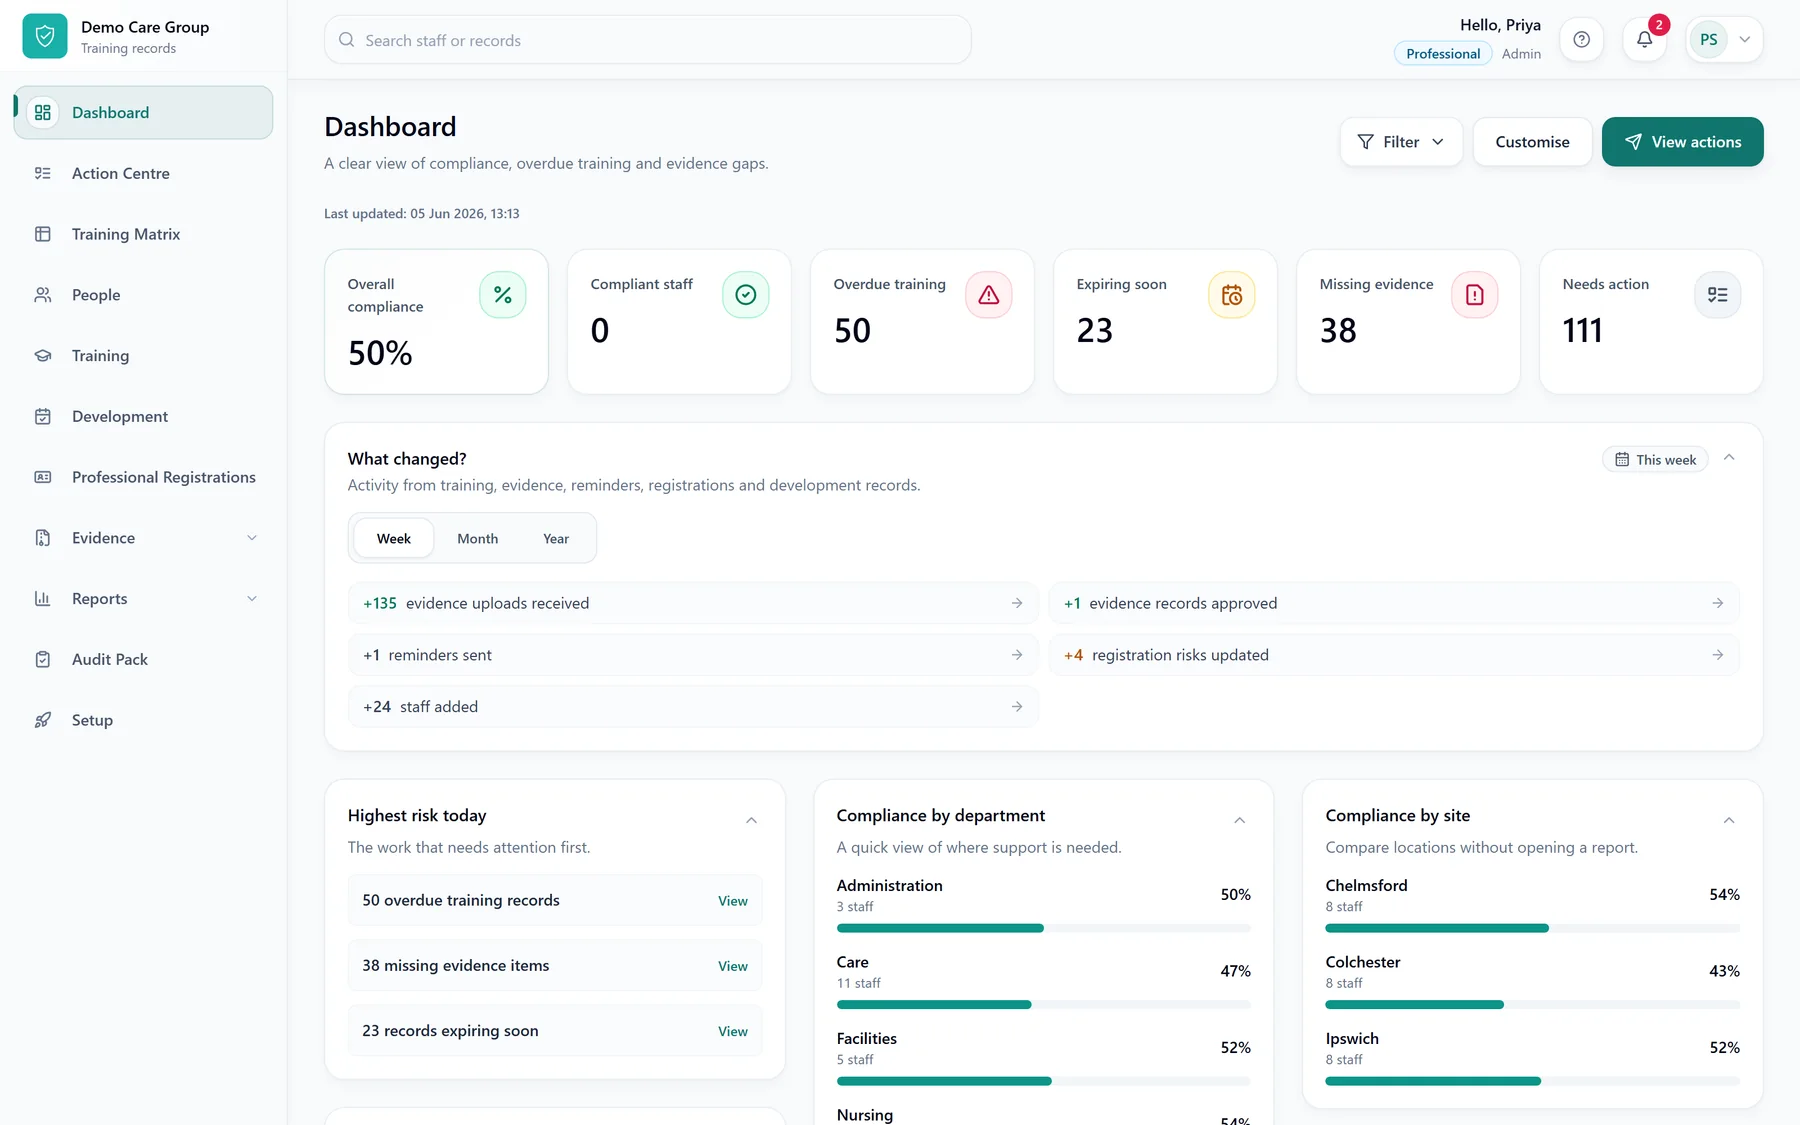Image resolution: width=1800 pixels, height=1125 pixels.
Task: Click the Administration compliance progress bar
Action: click(1043, 928)
